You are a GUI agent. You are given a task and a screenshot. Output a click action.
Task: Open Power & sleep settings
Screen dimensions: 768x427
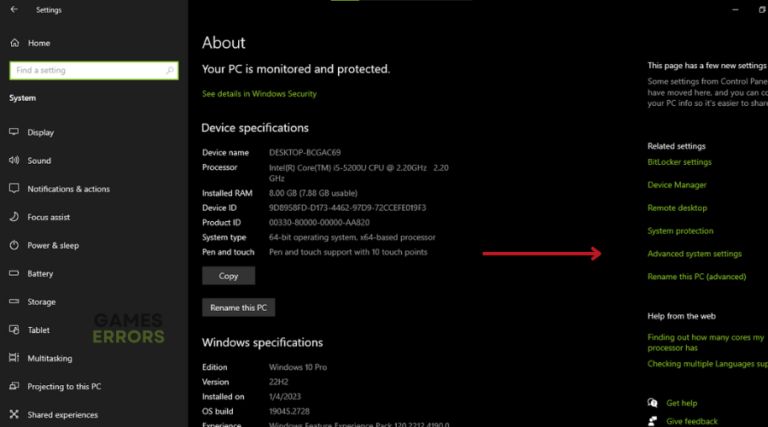53,245
